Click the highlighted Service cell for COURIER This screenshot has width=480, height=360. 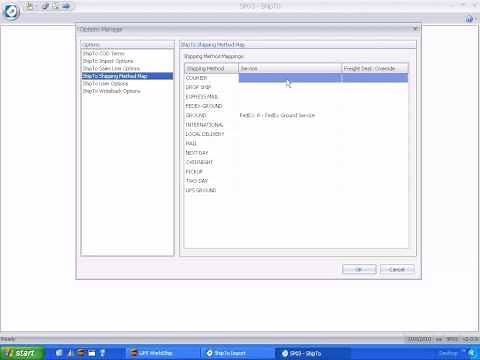[290, 78]
